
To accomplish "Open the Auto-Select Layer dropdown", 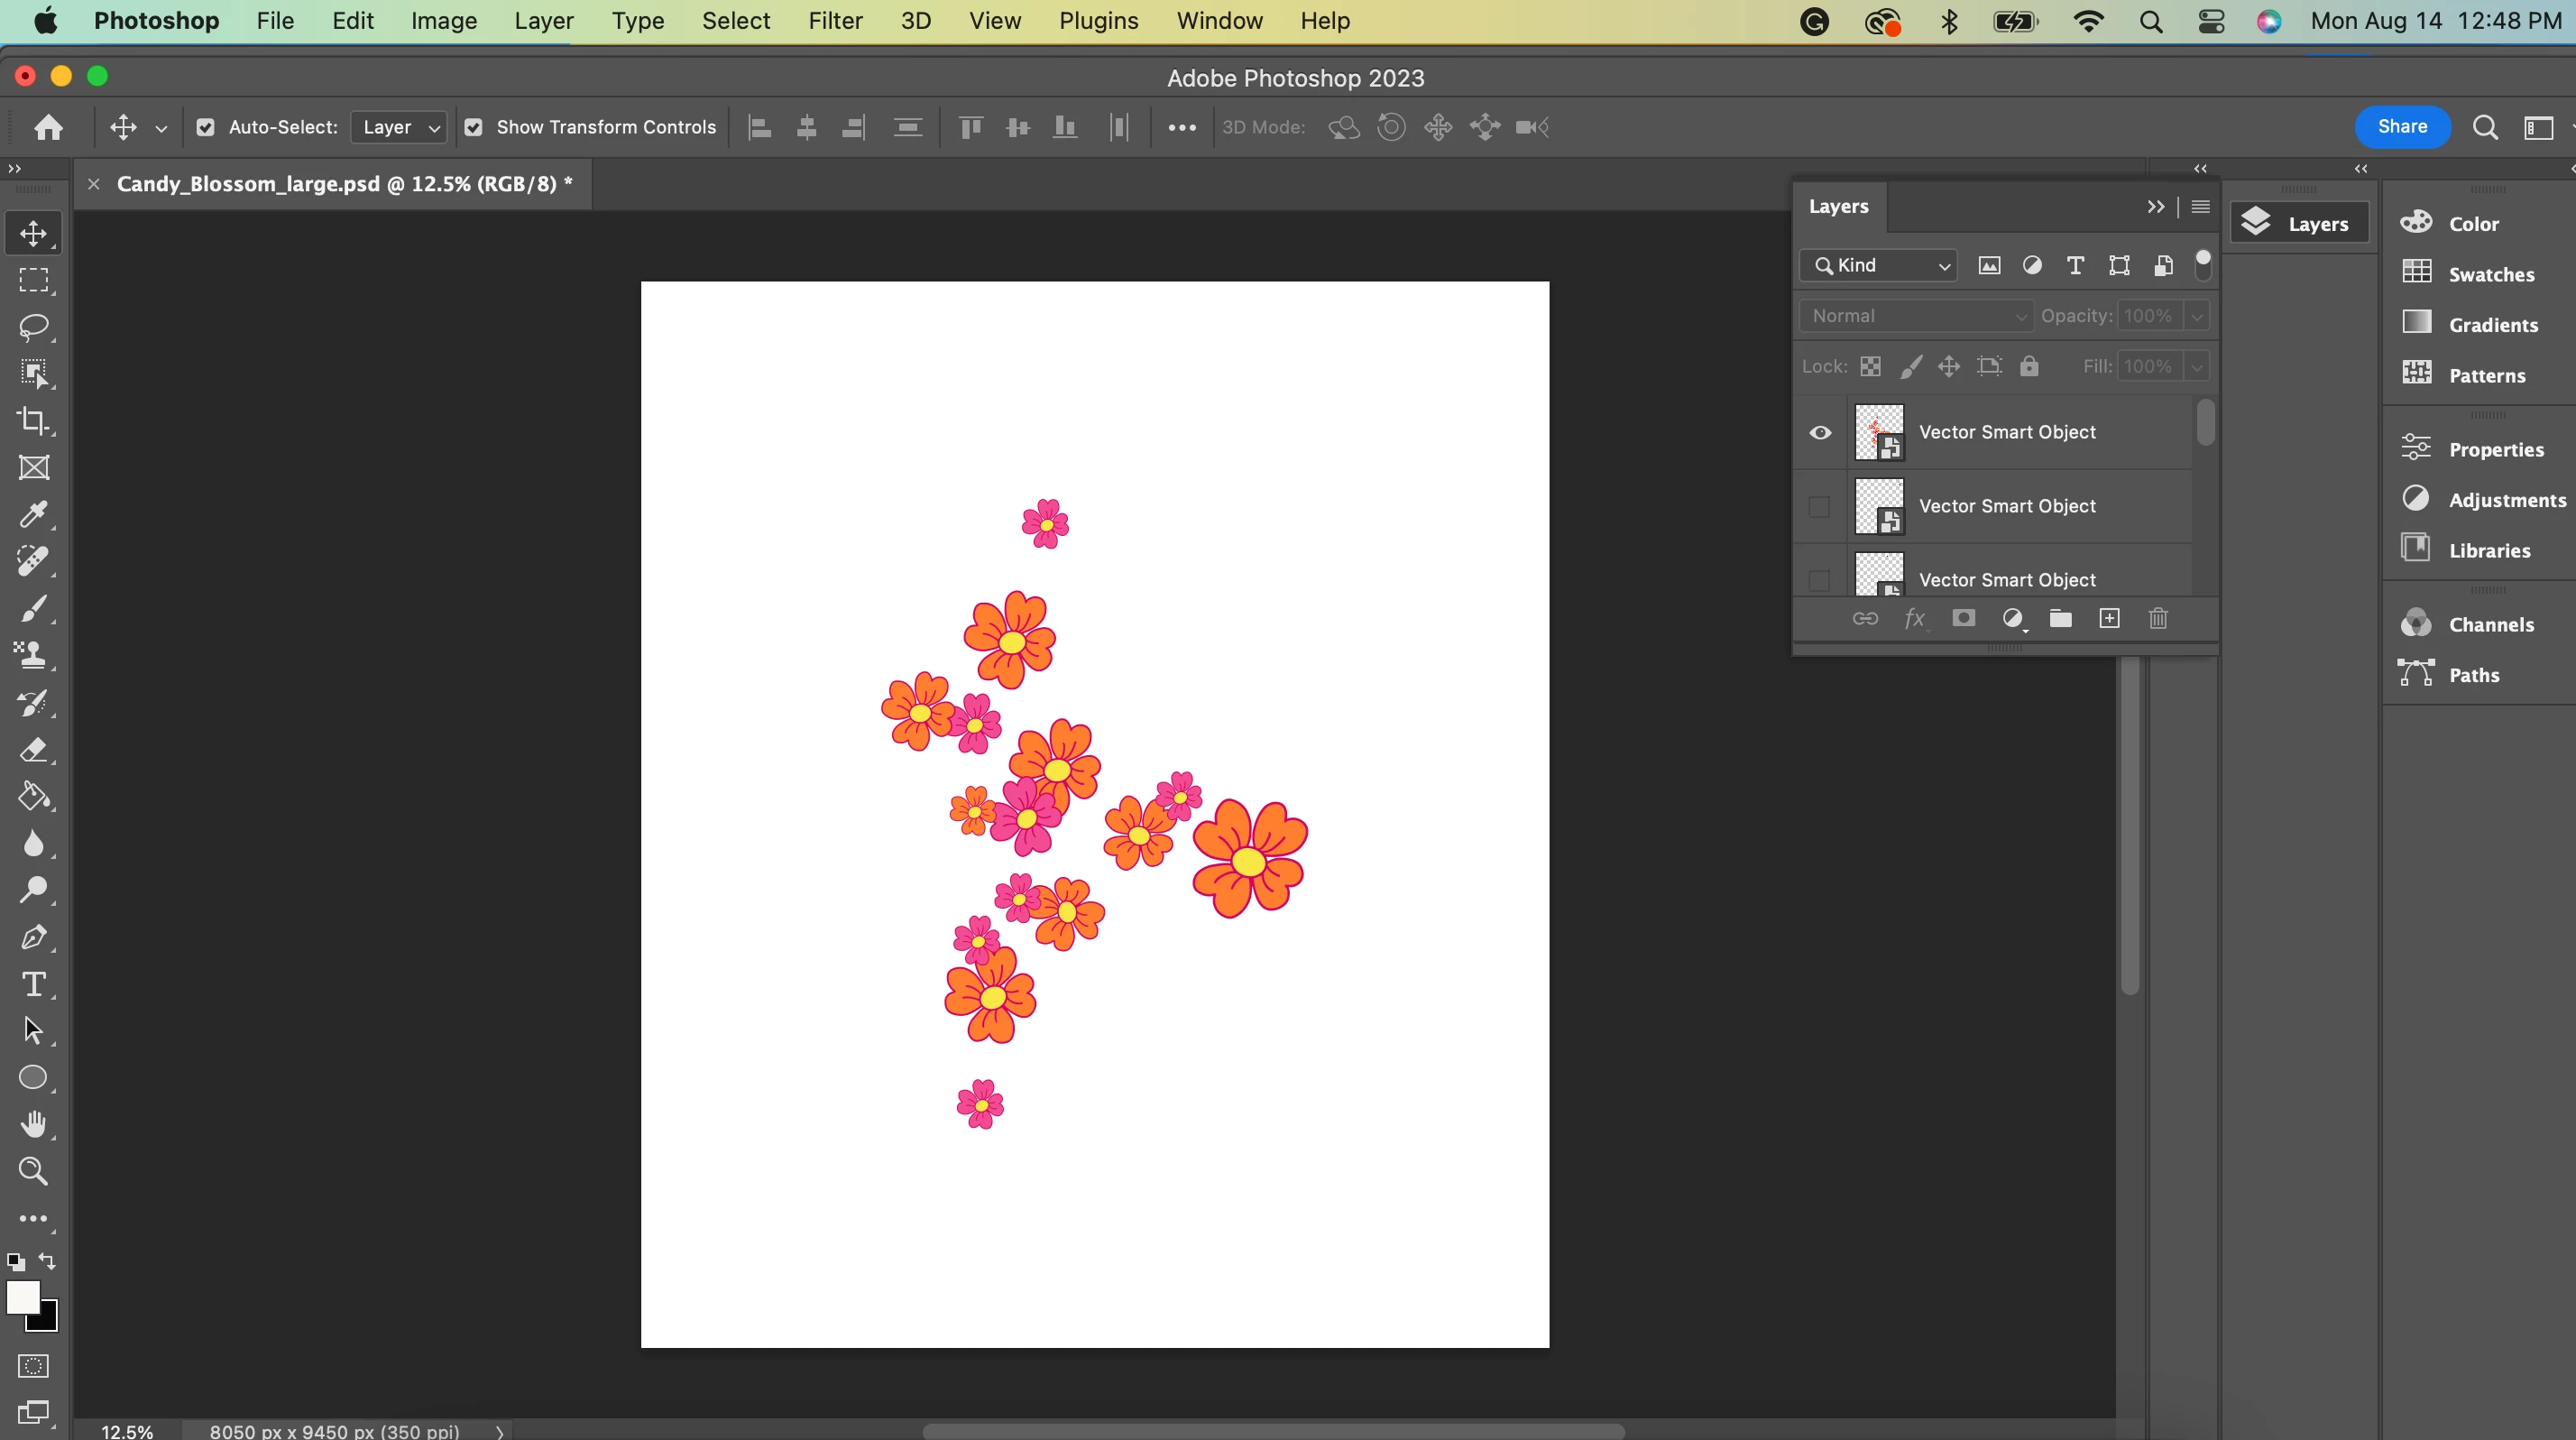I will pyautogui.click(x=399, y=127).
